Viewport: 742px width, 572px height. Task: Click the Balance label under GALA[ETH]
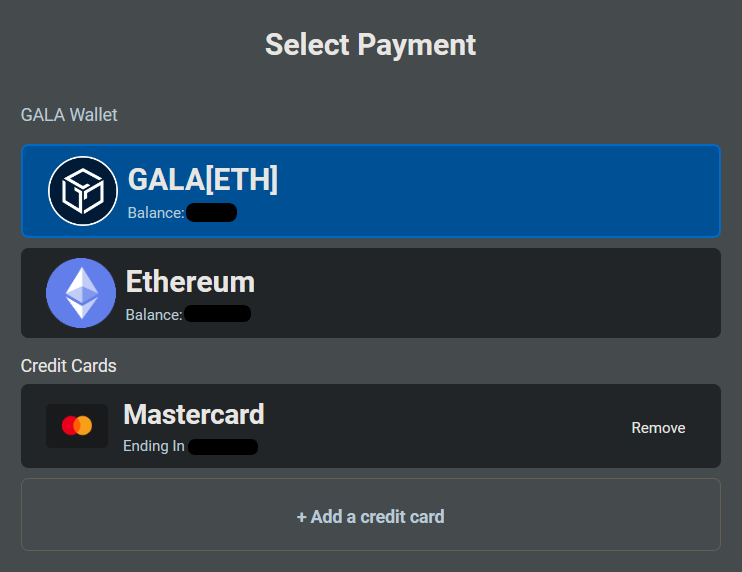pos(156,213)
